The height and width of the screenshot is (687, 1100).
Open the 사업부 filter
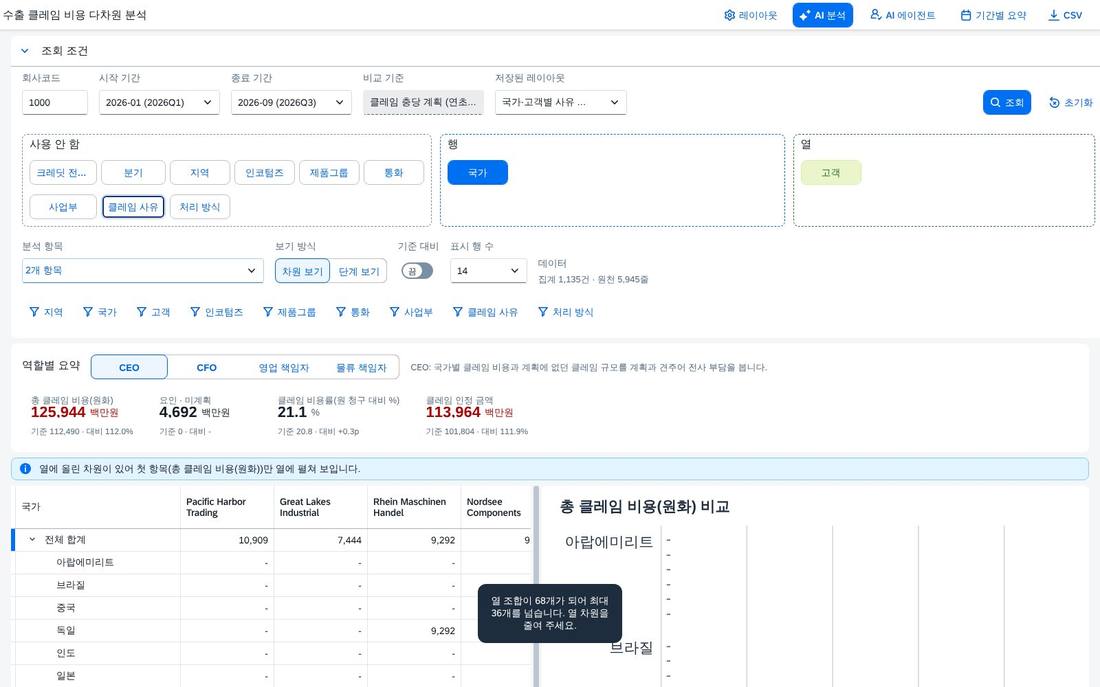(x=411, y=312)
